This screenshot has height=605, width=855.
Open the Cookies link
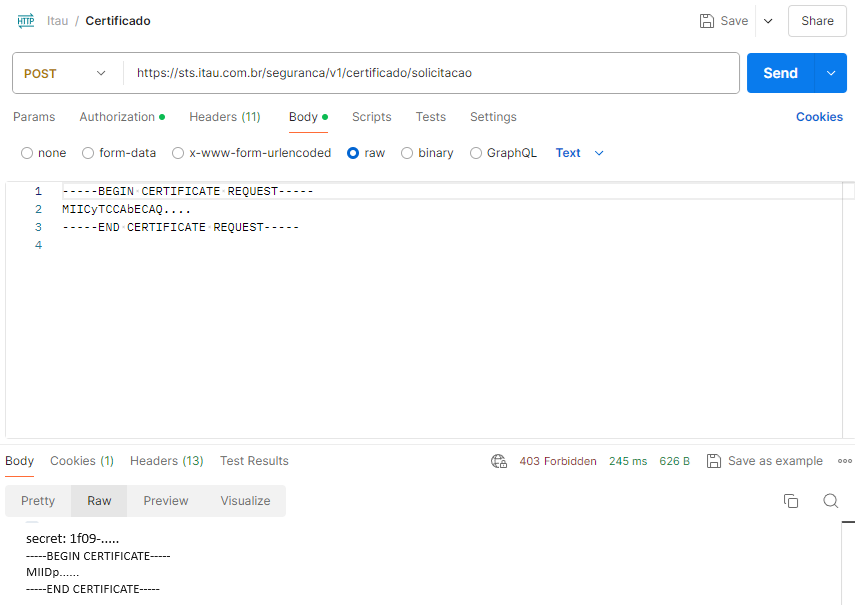819,117
